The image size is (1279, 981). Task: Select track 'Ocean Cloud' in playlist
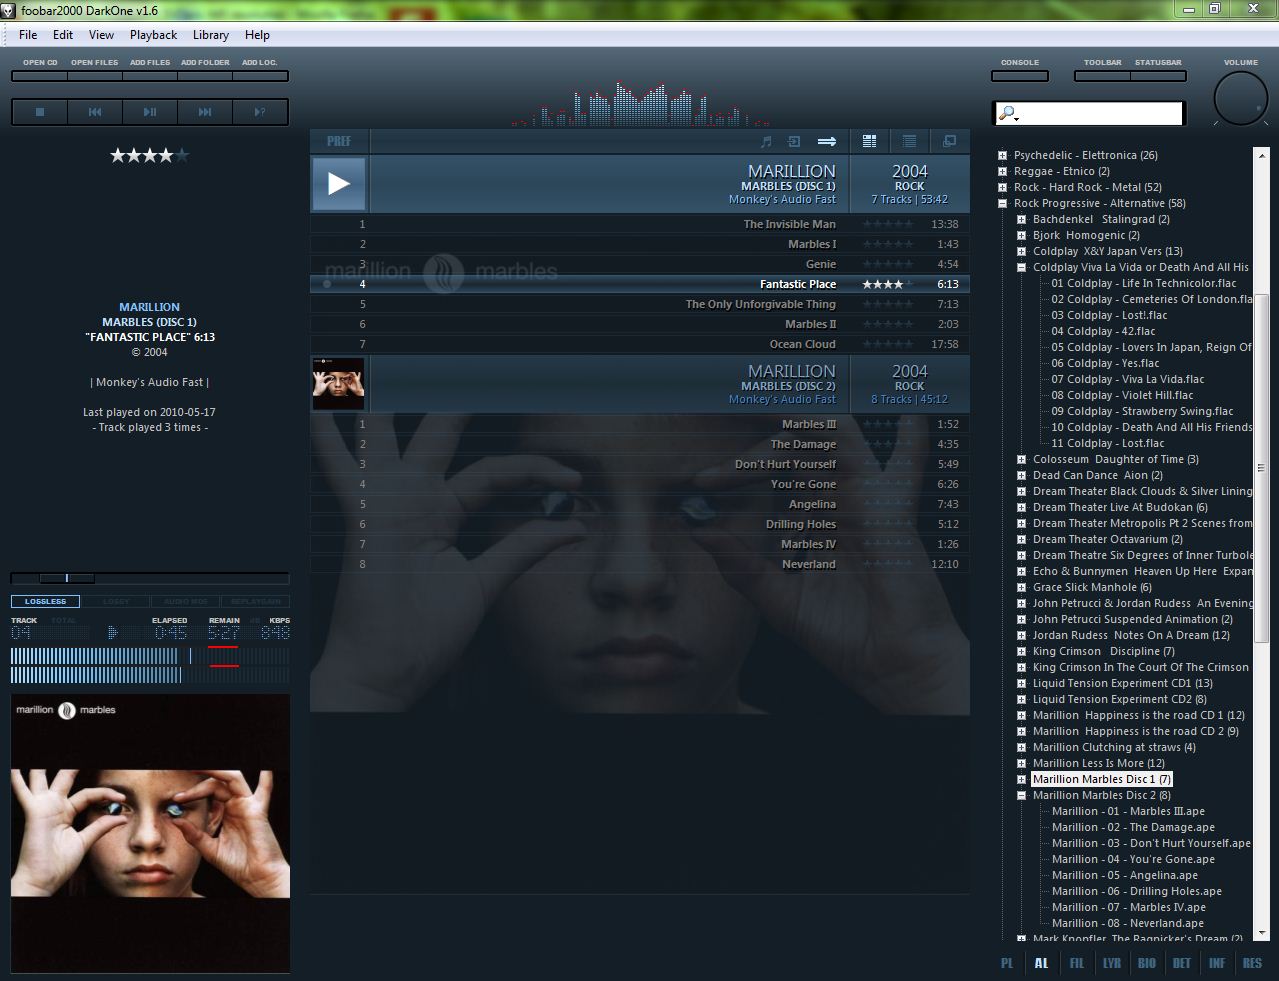click(x=640, y=344)
